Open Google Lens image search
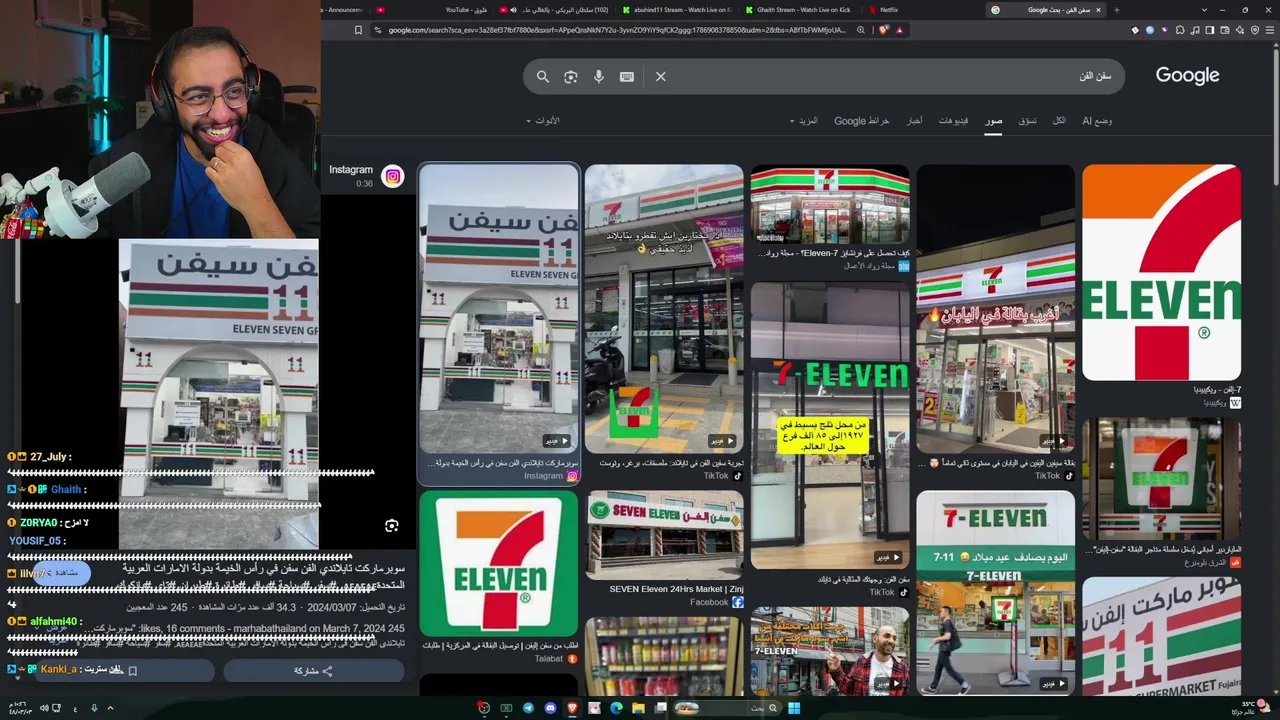 571,77
